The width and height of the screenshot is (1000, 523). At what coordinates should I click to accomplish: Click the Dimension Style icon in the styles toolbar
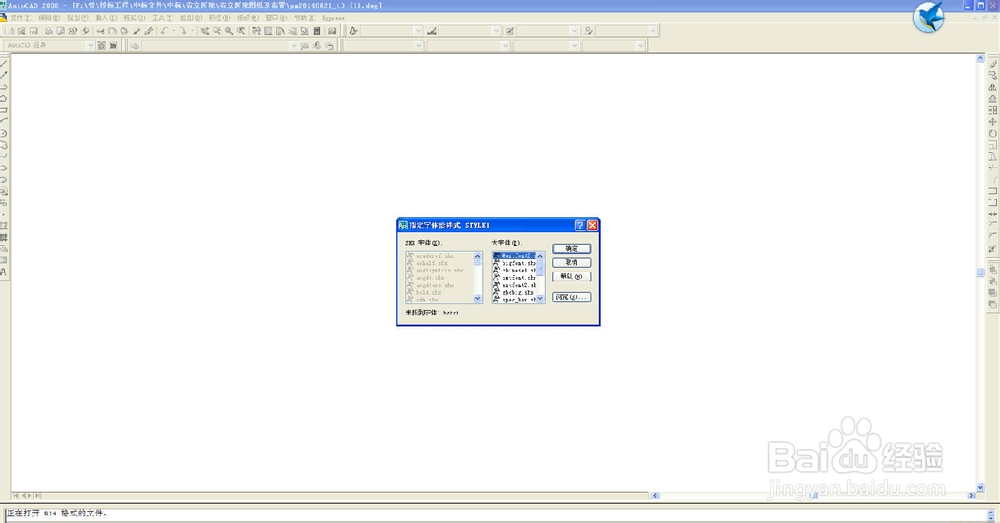click(x=432, y=31)
